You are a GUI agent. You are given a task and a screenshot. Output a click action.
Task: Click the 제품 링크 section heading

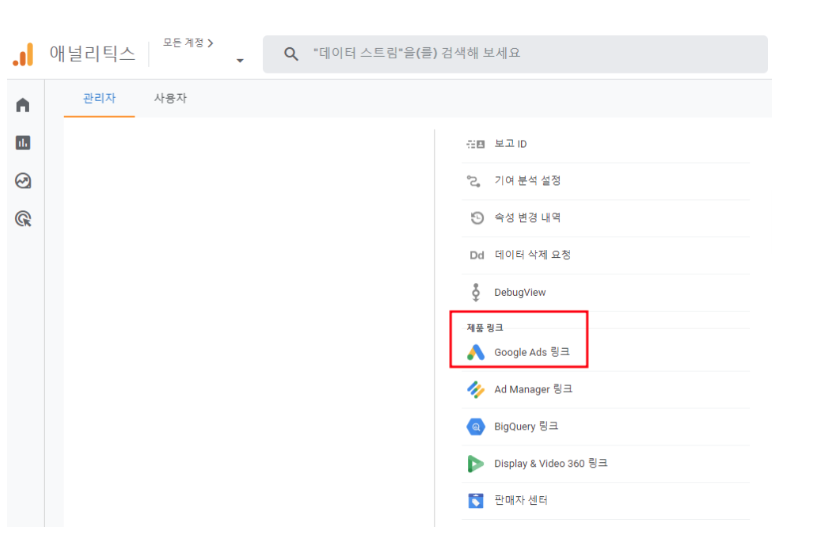pyautogui.click(x=485, y=327)
